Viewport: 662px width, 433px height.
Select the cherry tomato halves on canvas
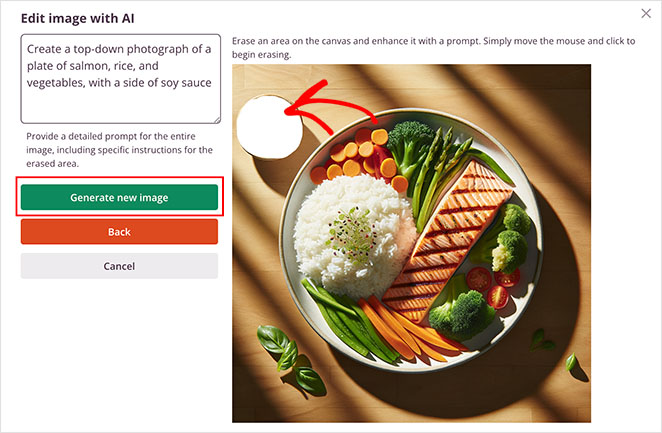[x=494, y=285]
